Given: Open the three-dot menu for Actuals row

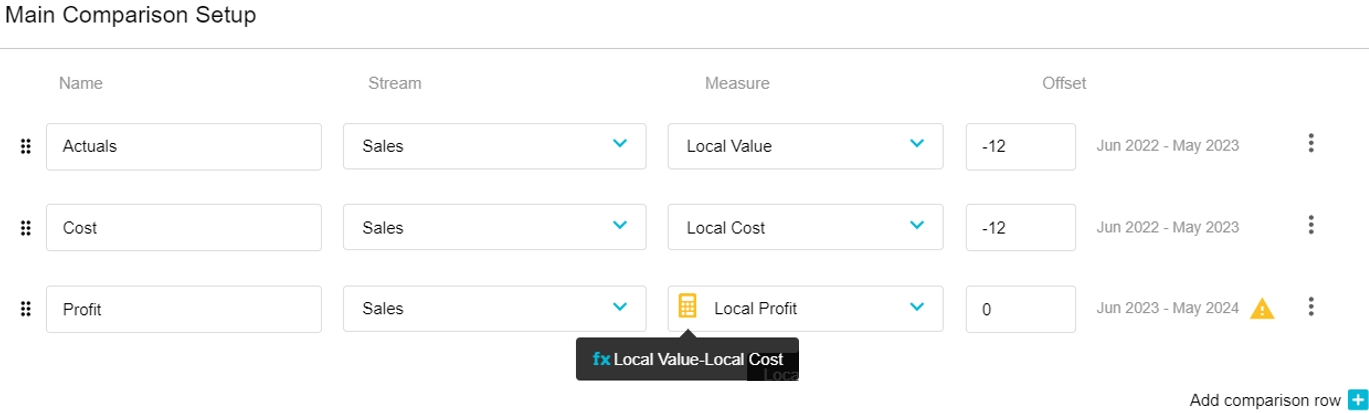Looking at the screenshot, I should pos(1310,144).
